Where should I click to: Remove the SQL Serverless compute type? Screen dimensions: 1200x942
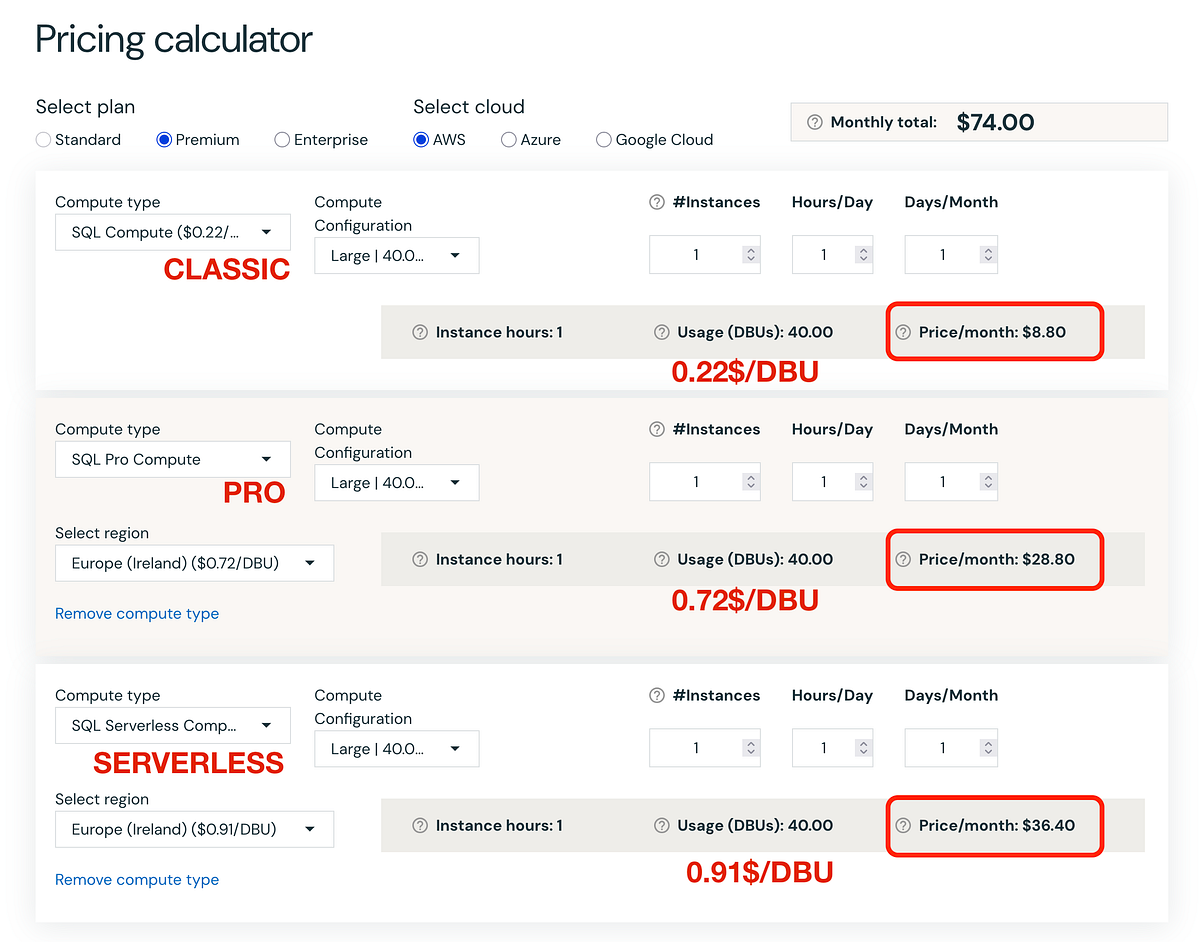136,879
